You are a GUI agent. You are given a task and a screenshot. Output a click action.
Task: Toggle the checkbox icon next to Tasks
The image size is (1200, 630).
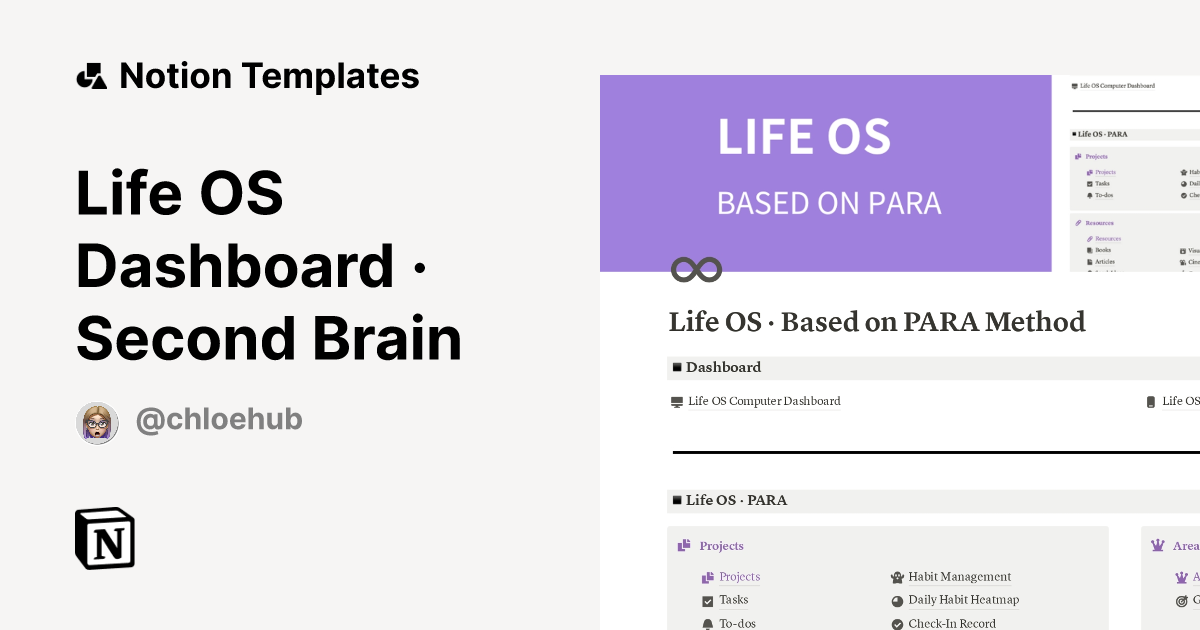coord(707,600)
